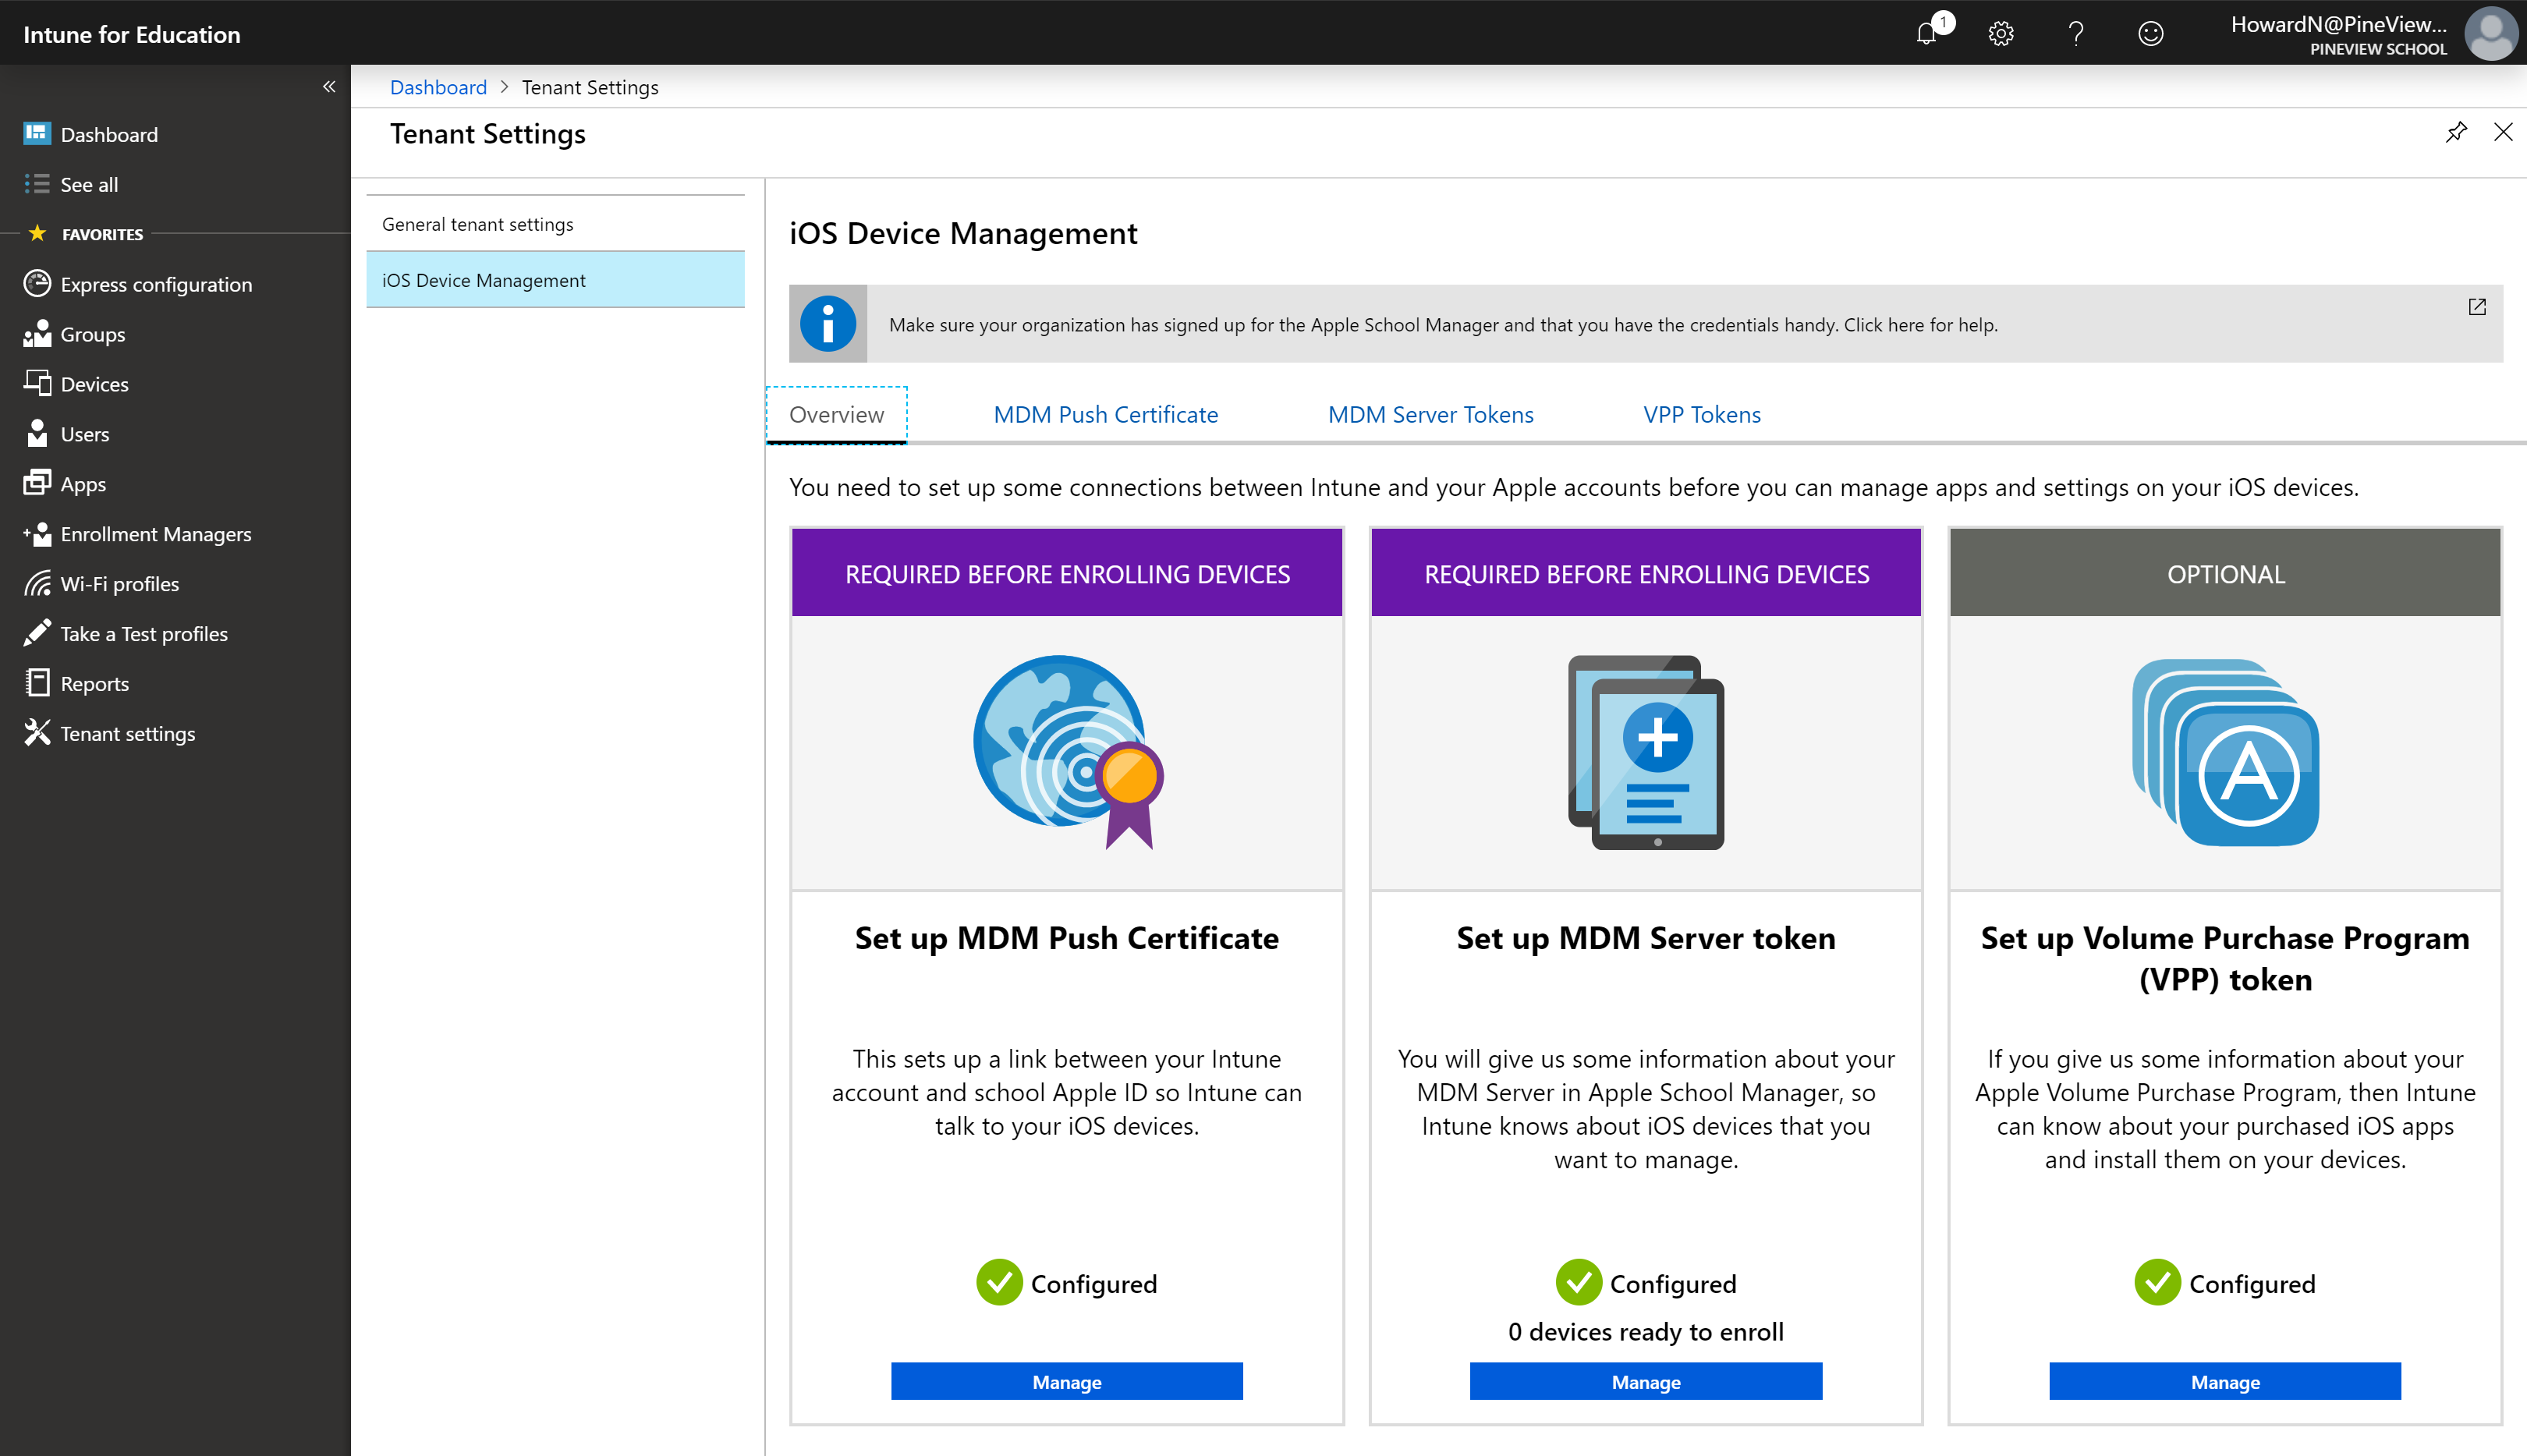Select General tenant settings
2527x1456 pixels.
click(477, 224)
